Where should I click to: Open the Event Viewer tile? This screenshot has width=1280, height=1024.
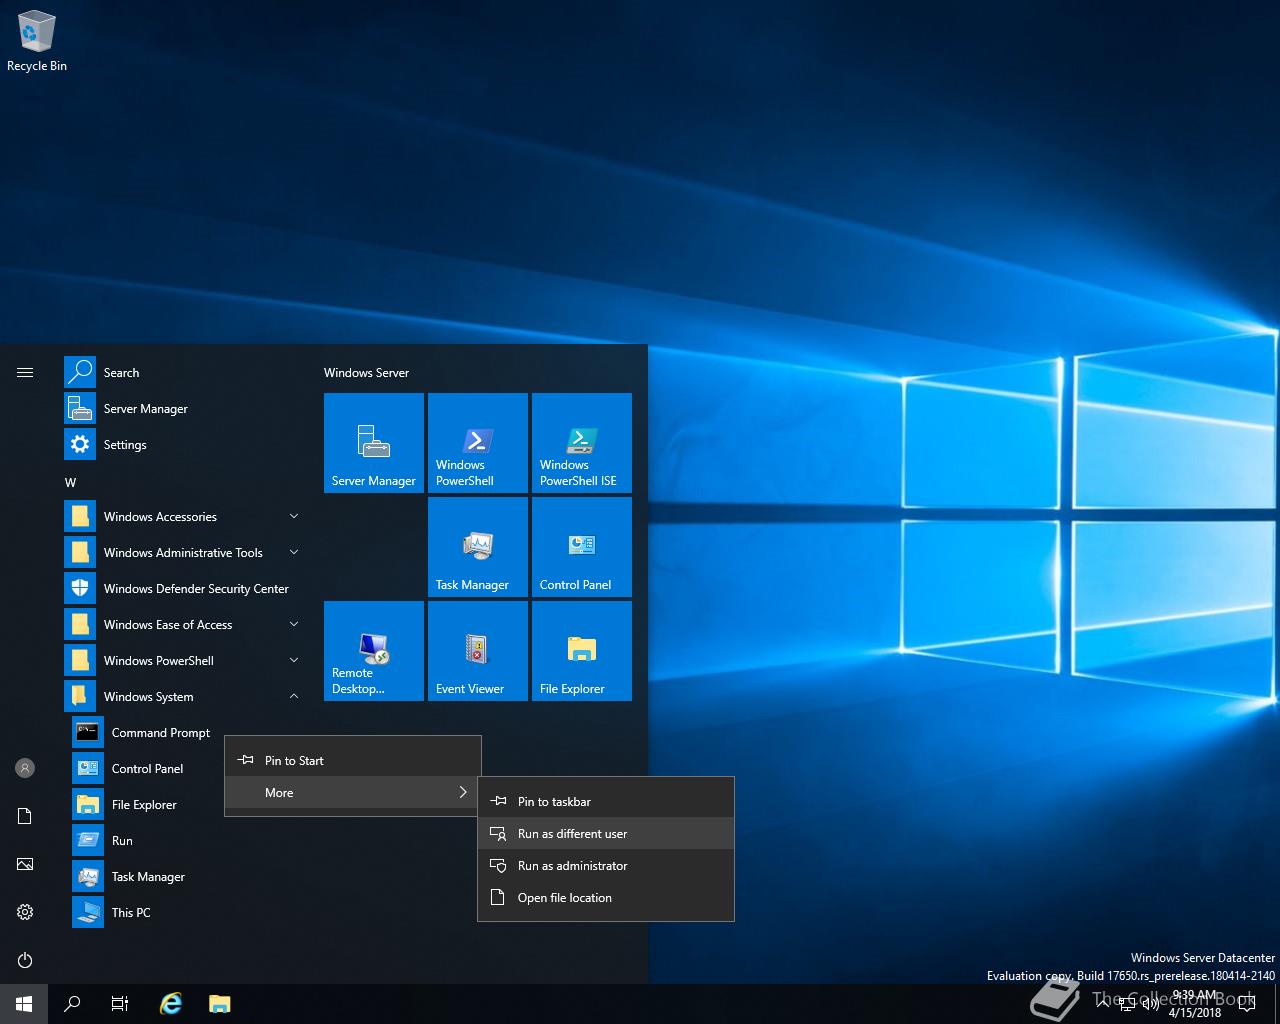(x=478, y=651)
